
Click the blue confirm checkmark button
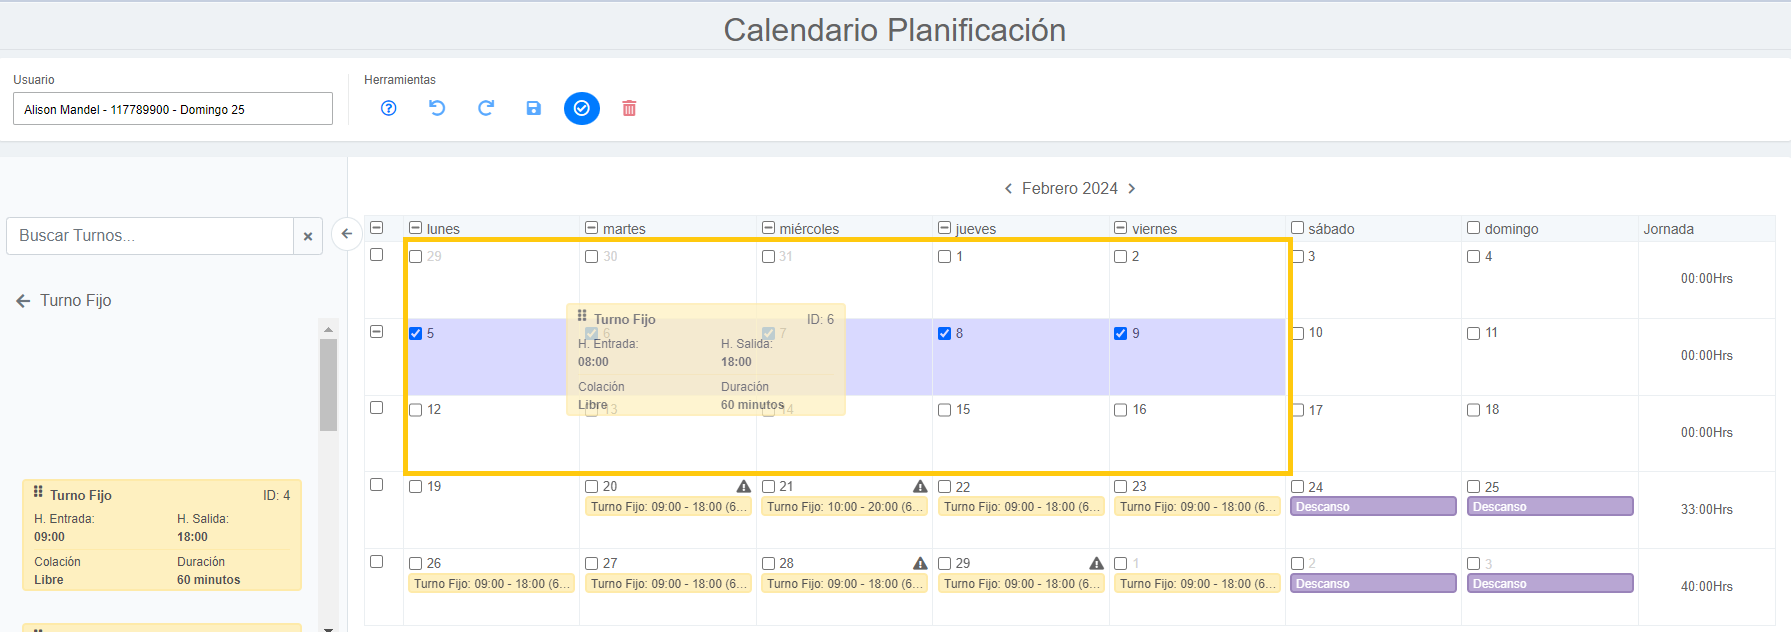(x=582, y=108)
